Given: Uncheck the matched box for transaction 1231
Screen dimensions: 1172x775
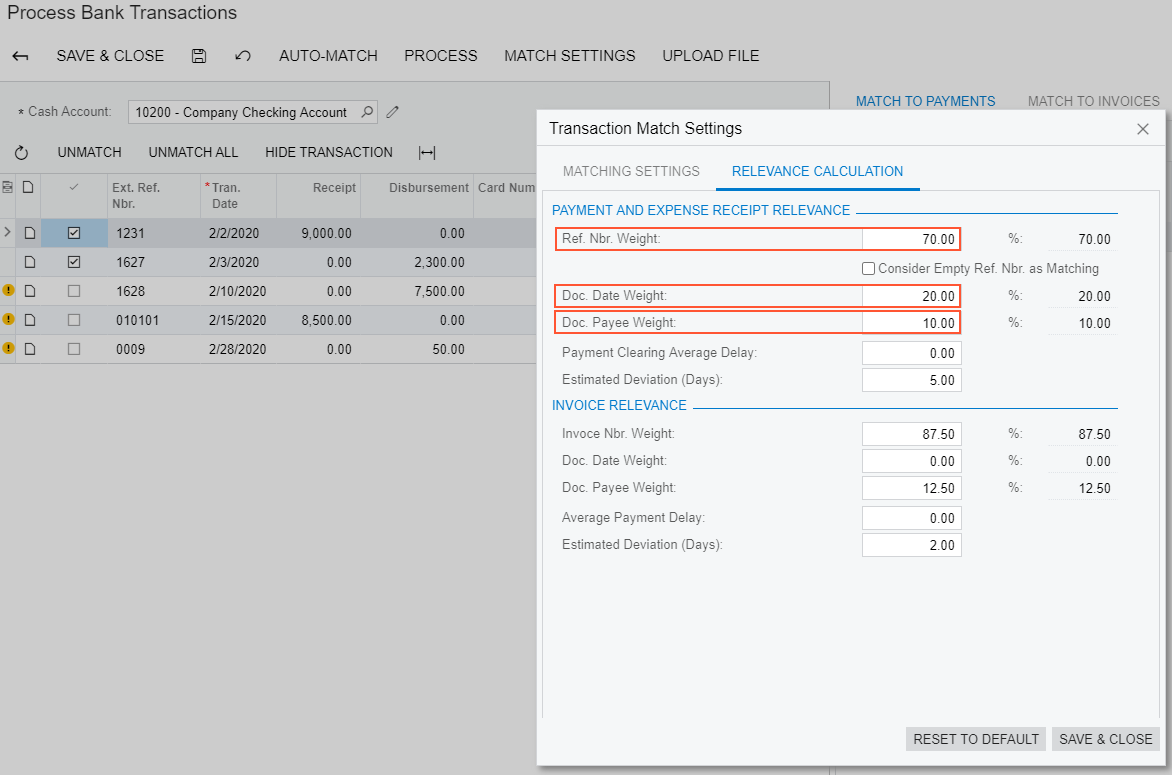Looking at the screenshot, I should [74, 233].
